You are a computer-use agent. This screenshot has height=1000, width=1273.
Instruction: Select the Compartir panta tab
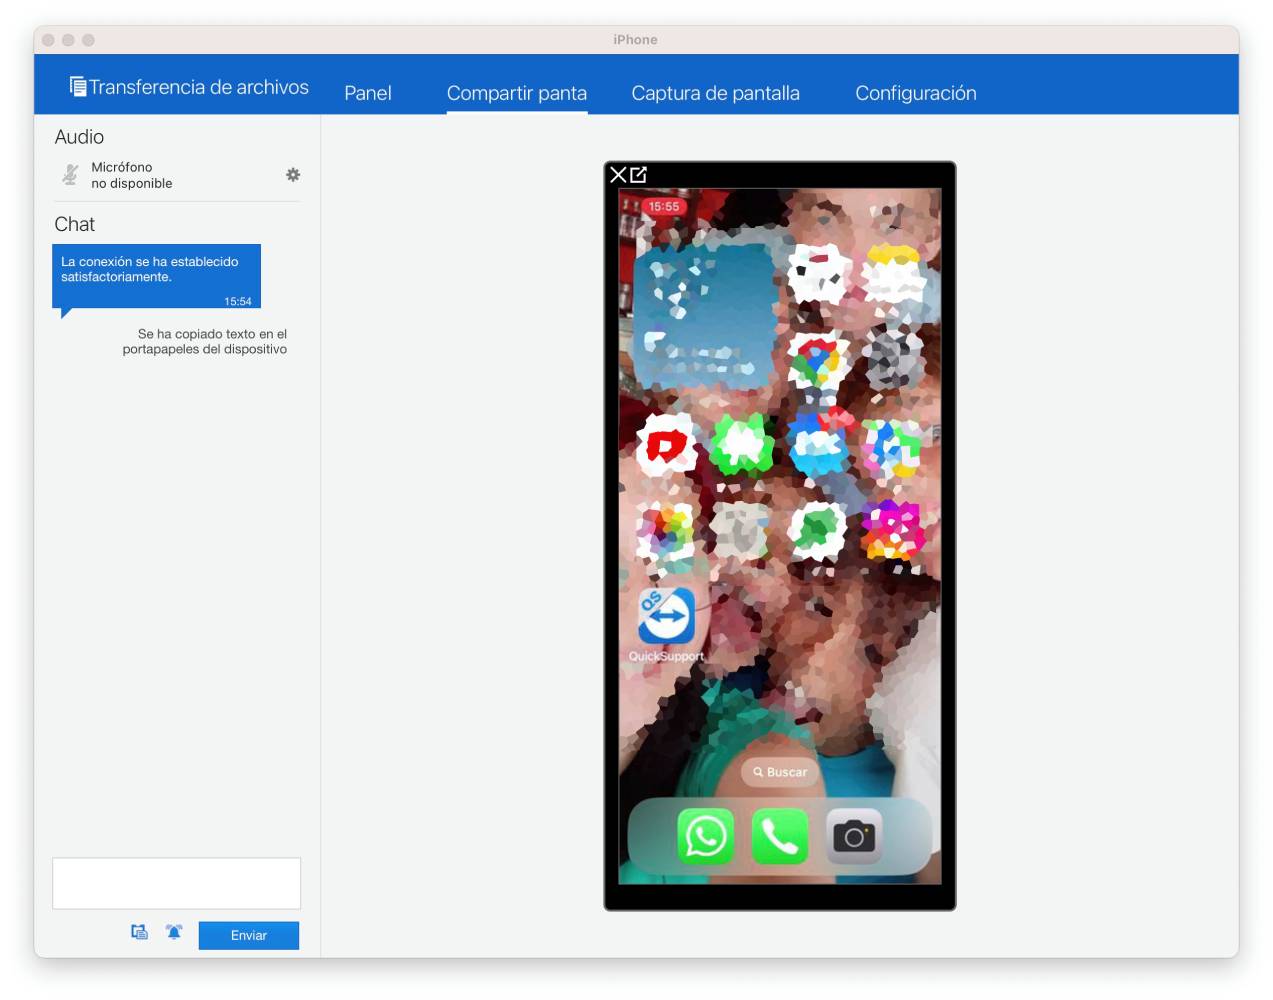516,93
